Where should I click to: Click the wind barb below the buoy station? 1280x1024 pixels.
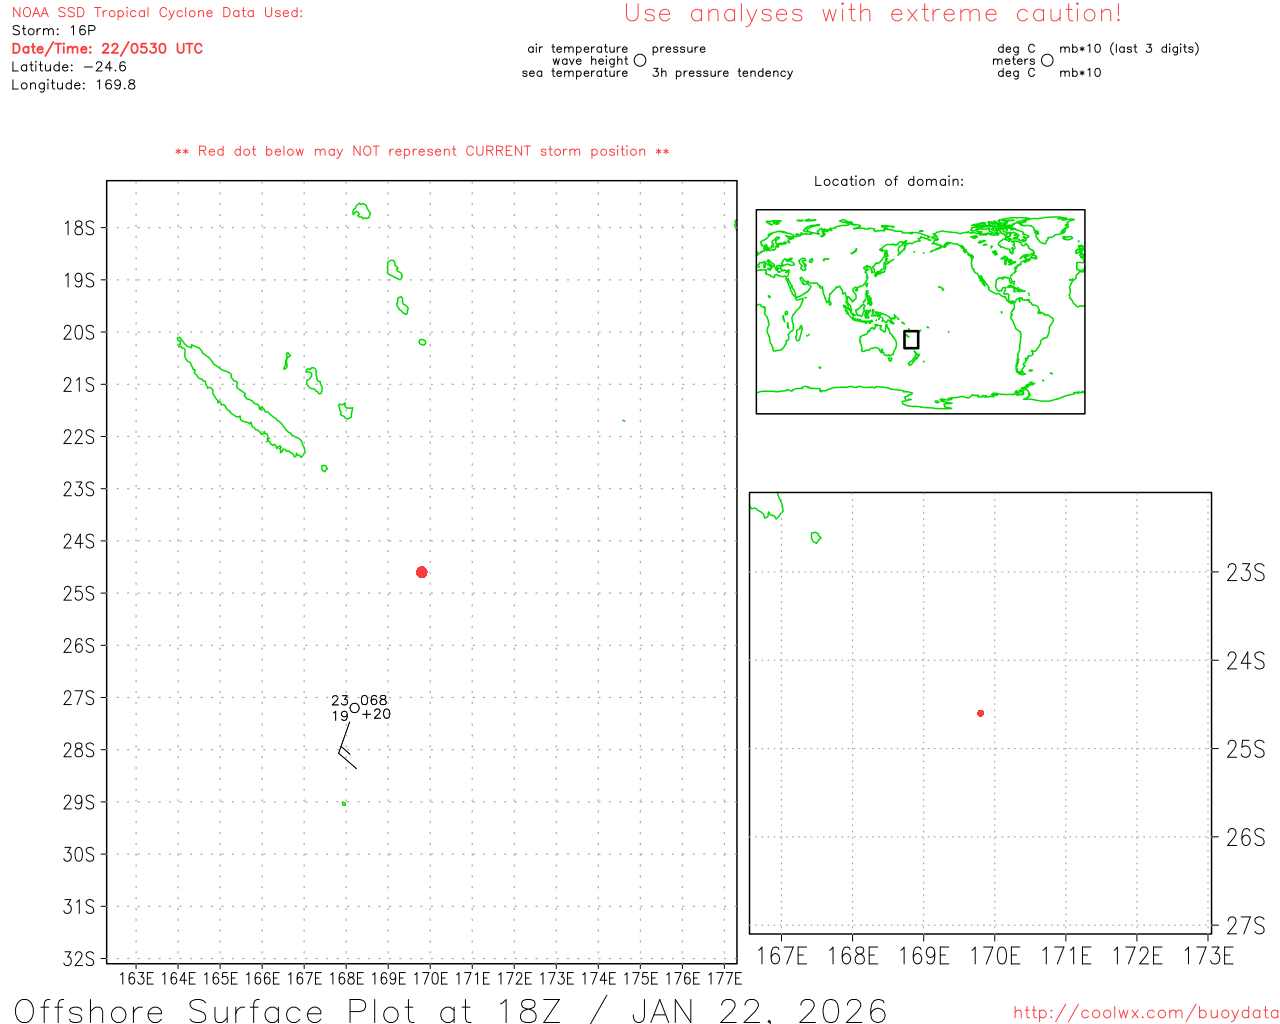click(x=346, y=745)
